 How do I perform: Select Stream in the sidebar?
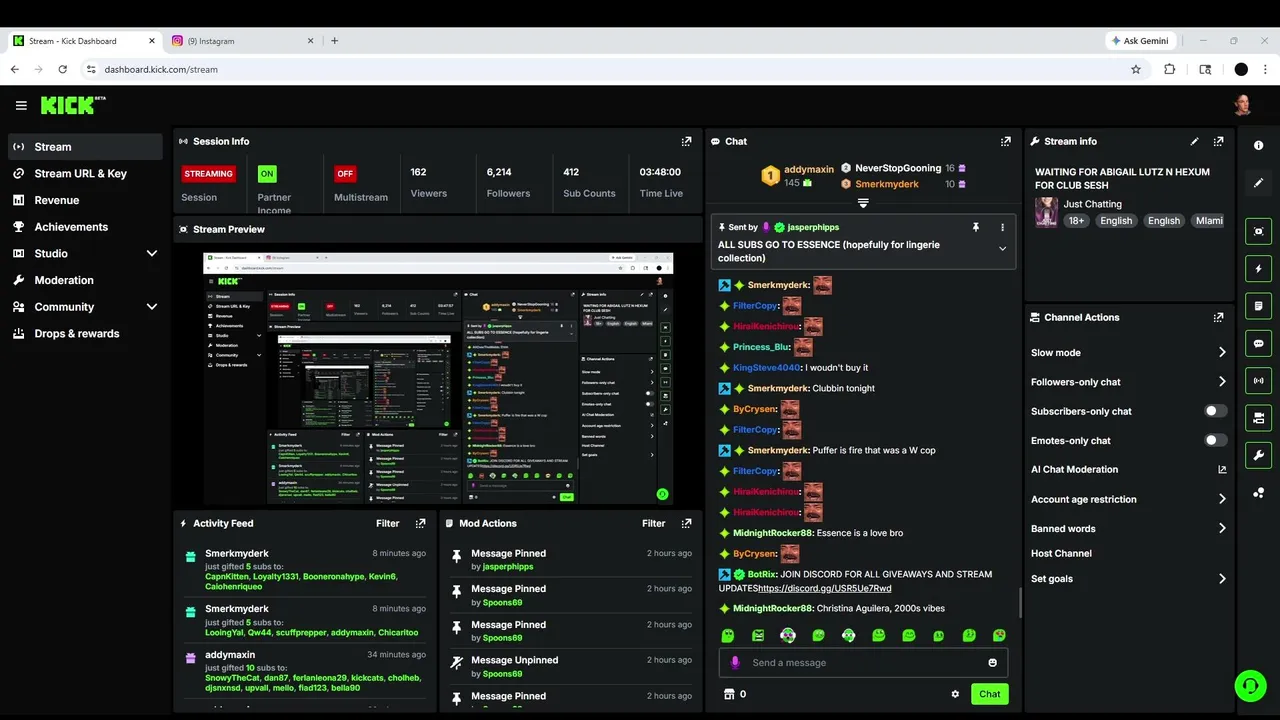click(85, 147)
